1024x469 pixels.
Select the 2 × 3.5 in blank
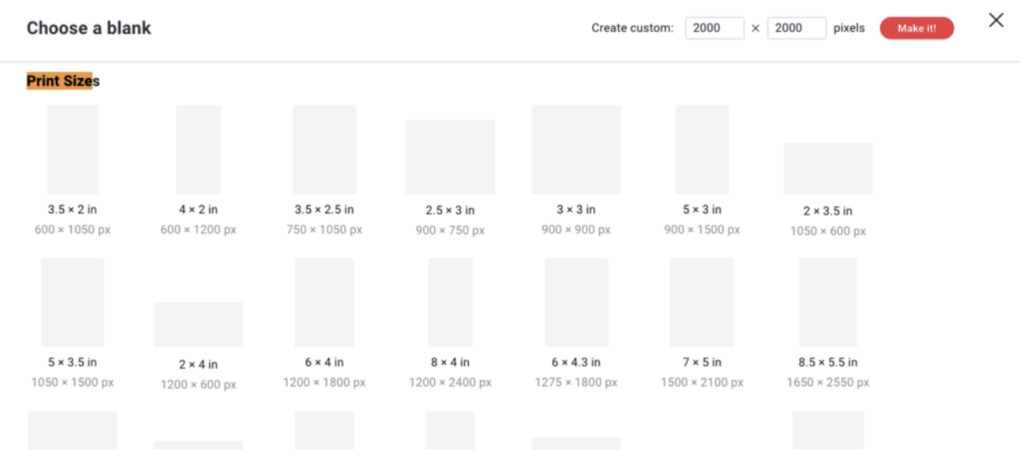[828, 168]
